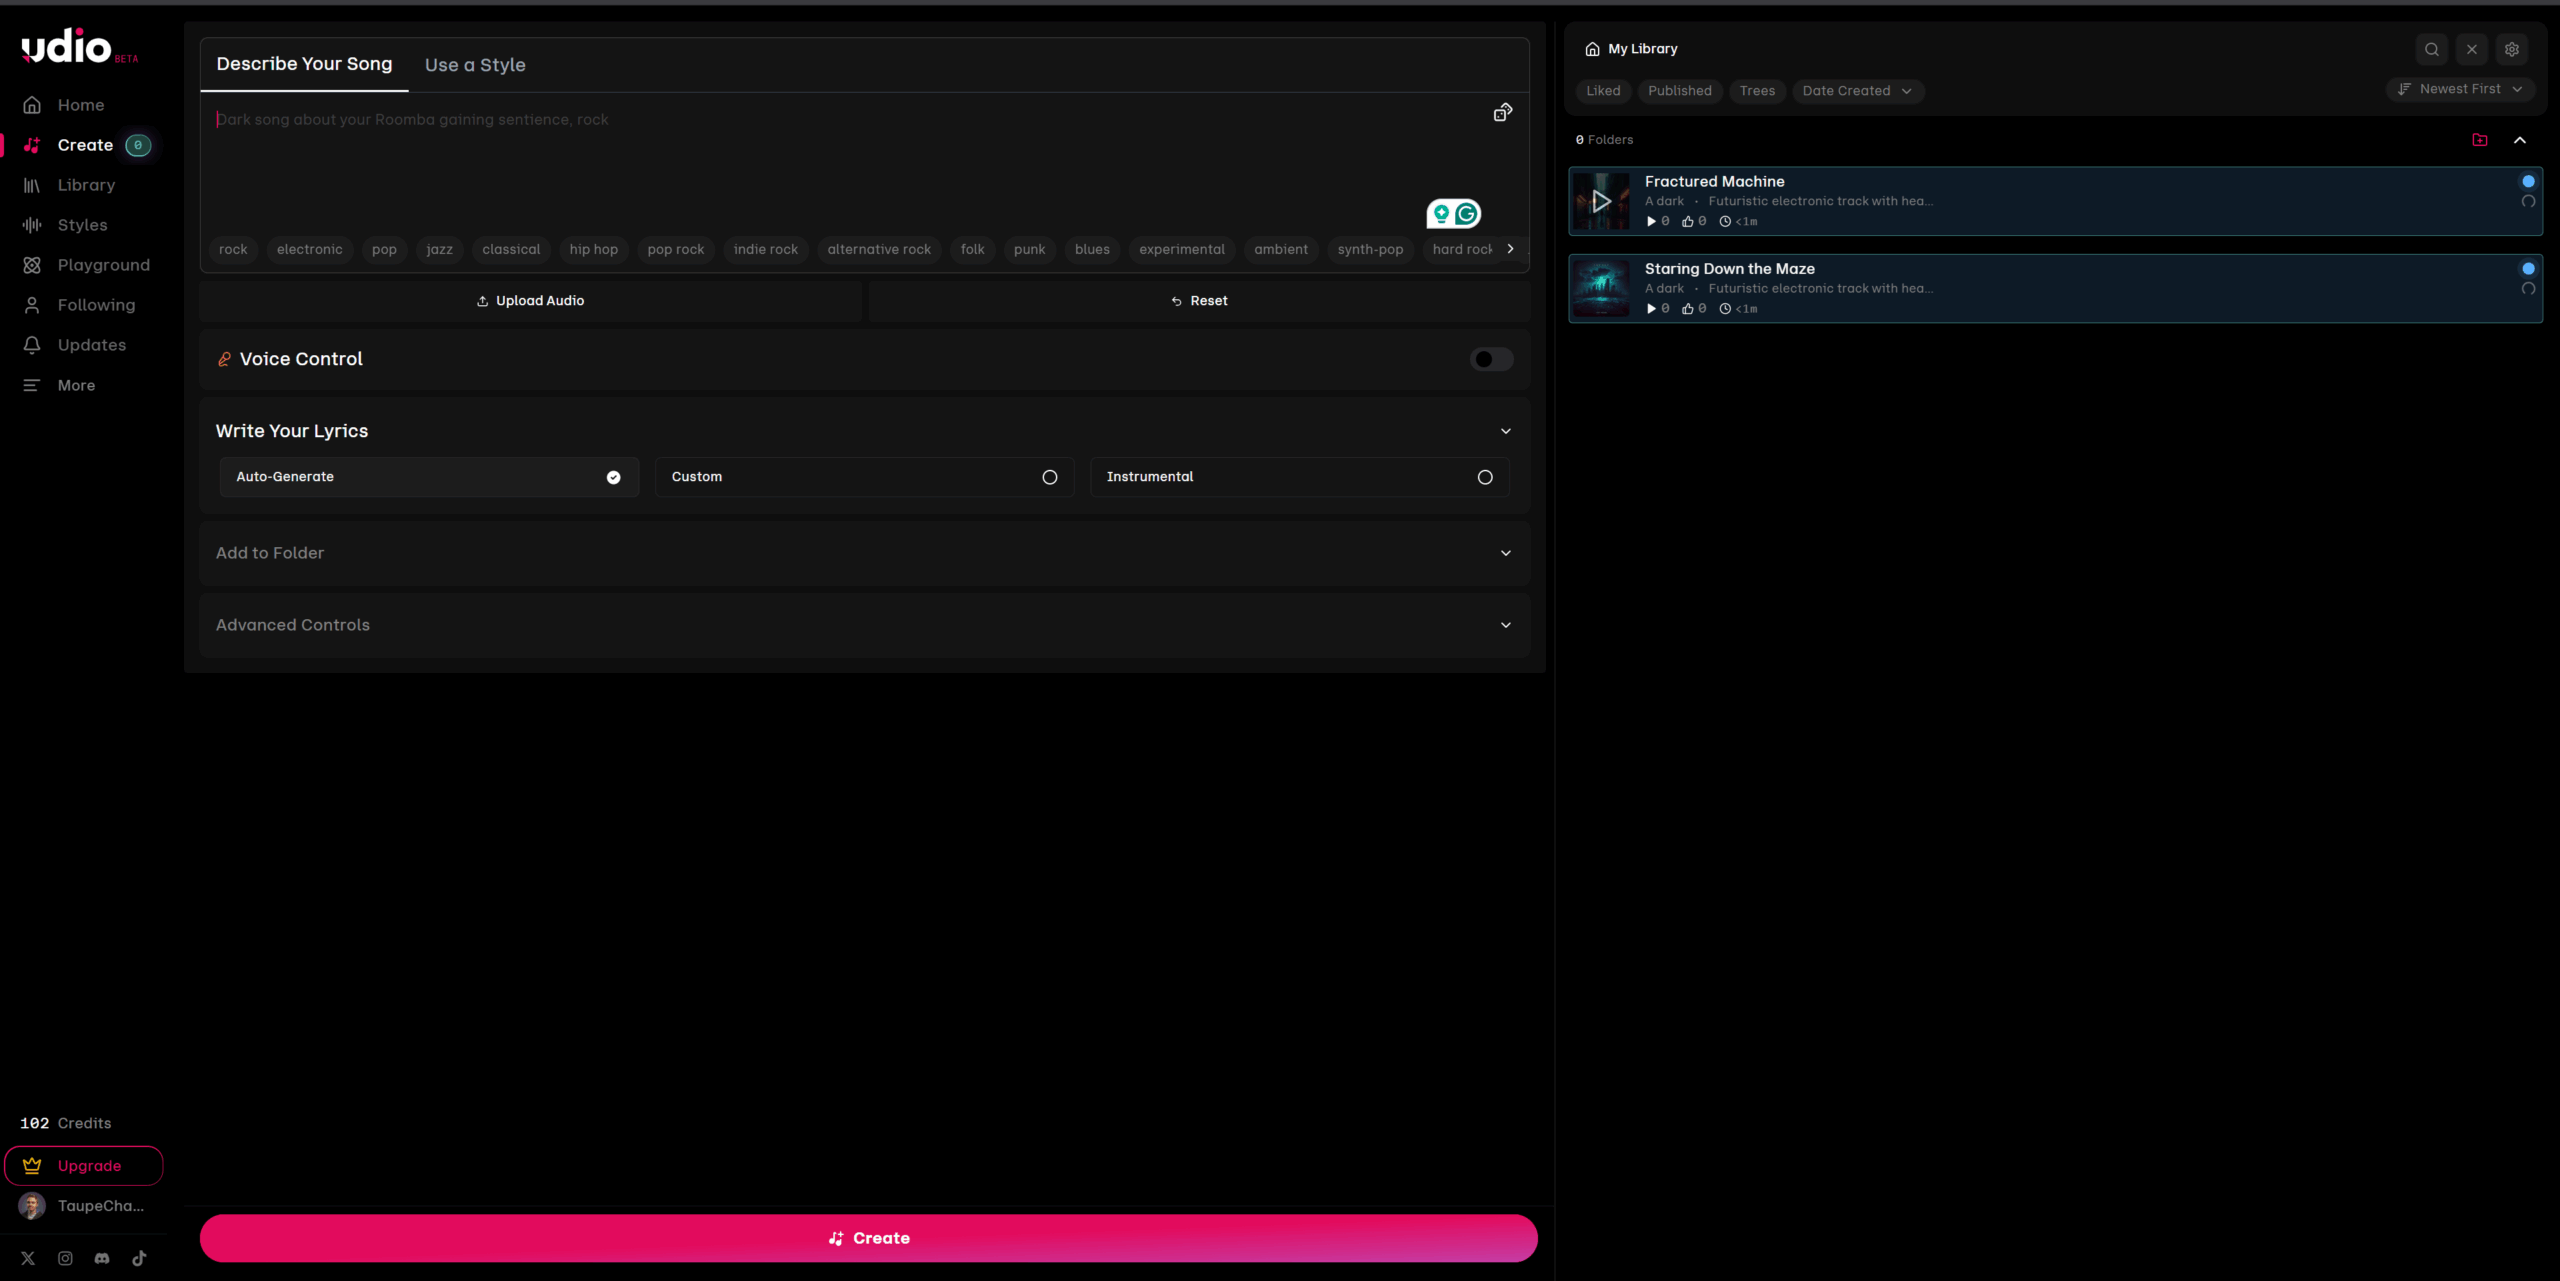
Task: Open the Date Created dropdown
Action: pos(1858,91)
